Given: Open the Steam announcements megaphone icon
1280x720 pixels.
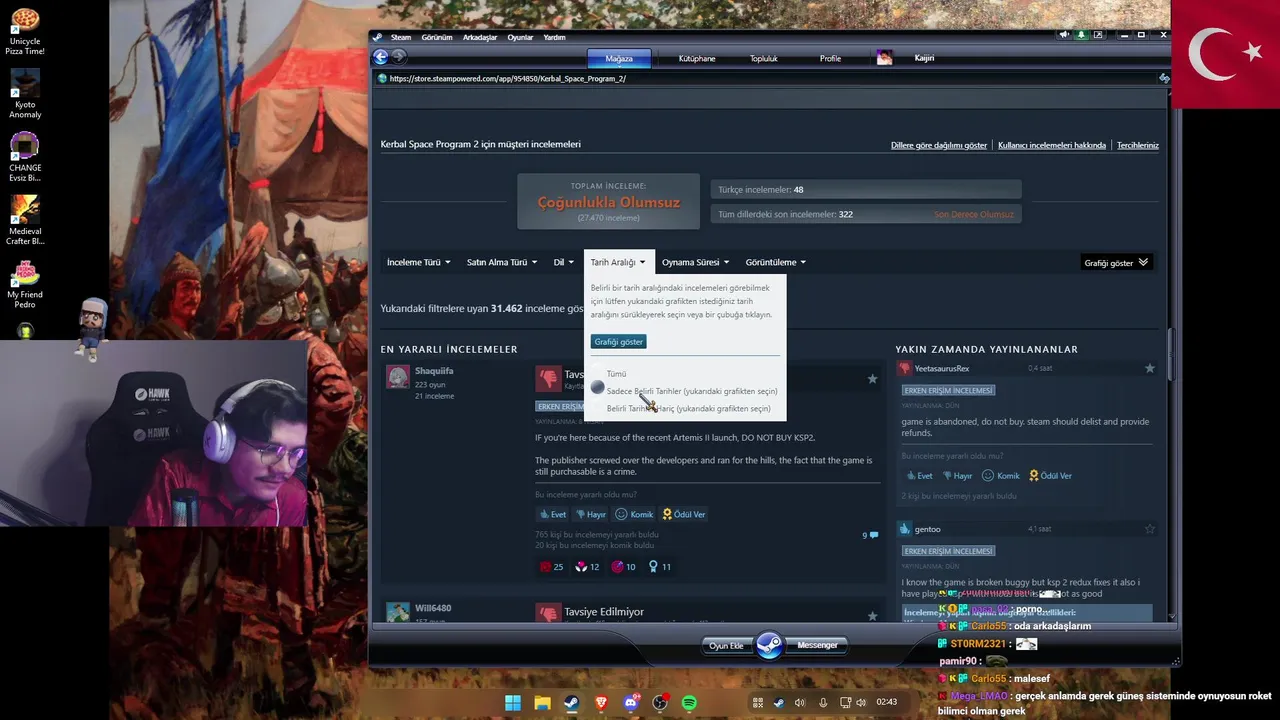Looking at the screenshot, I should (1063, 35).
